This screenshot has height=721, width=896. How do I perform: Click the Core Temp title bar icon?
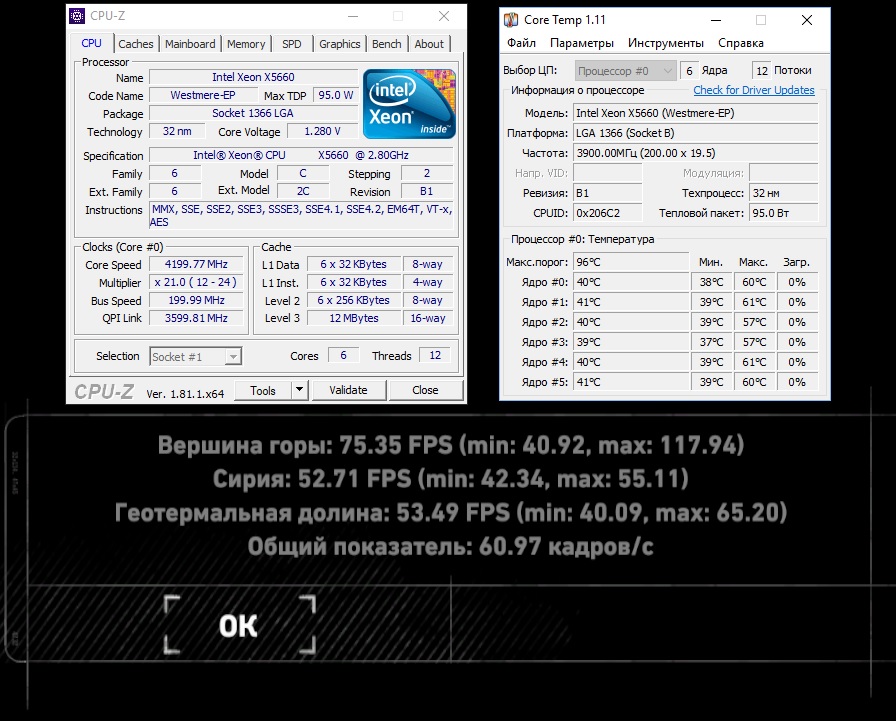(511, 20)
